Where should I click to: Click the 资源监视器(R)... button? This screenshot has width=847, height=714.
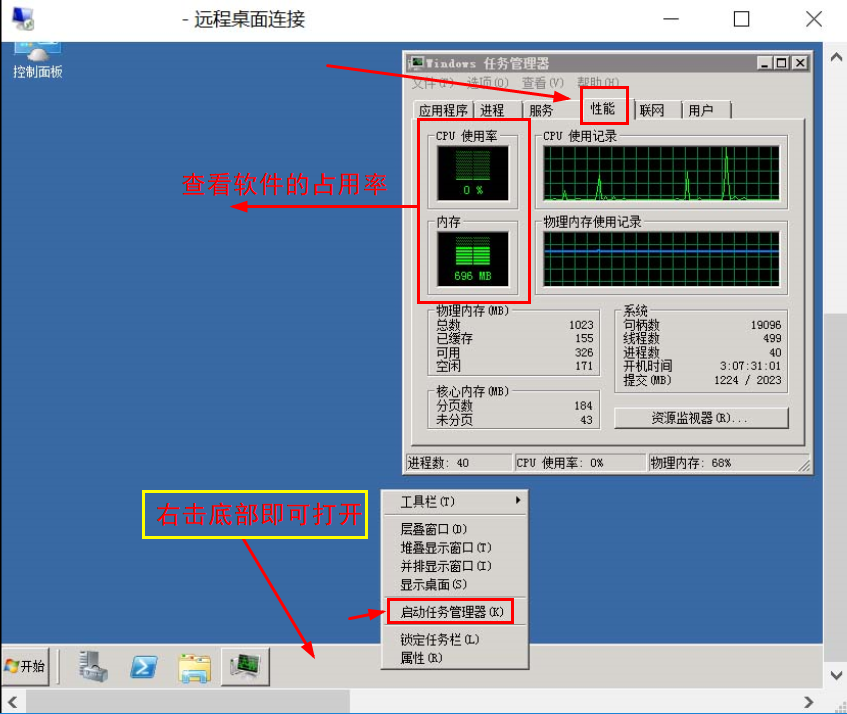700,418
